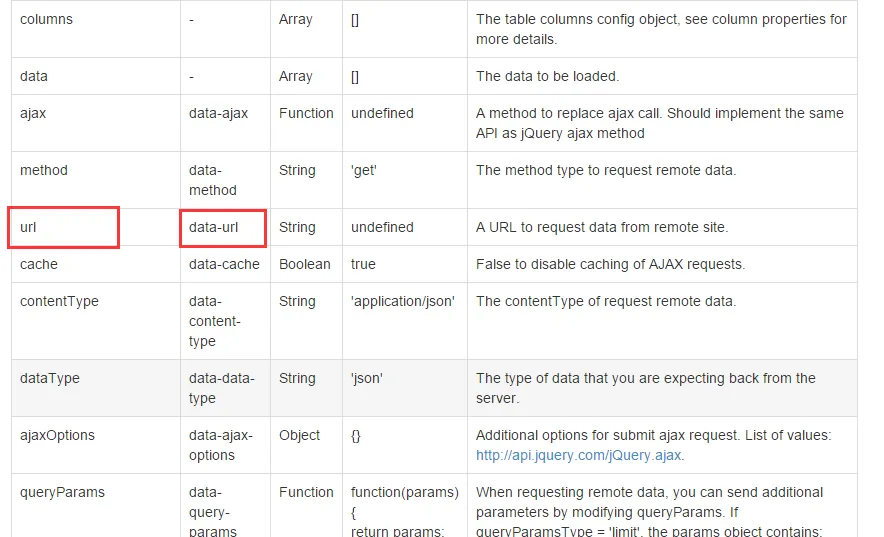This screenshot has width=884, height=537.
Task: Select the 'data-data-type' attribute cell
Action: [222, 388]
